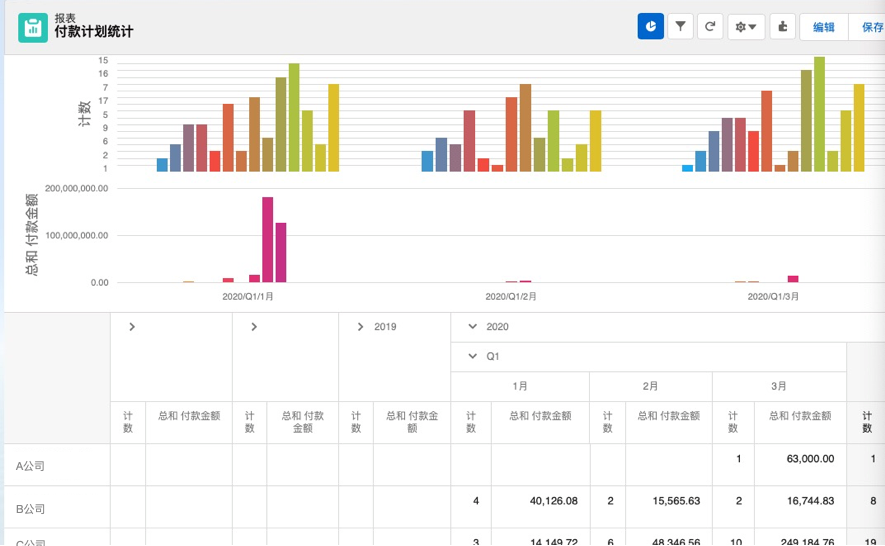Click the 总和 付款金额 header under 2019
Screen dimensions: 885x546
tap(412, 422)
